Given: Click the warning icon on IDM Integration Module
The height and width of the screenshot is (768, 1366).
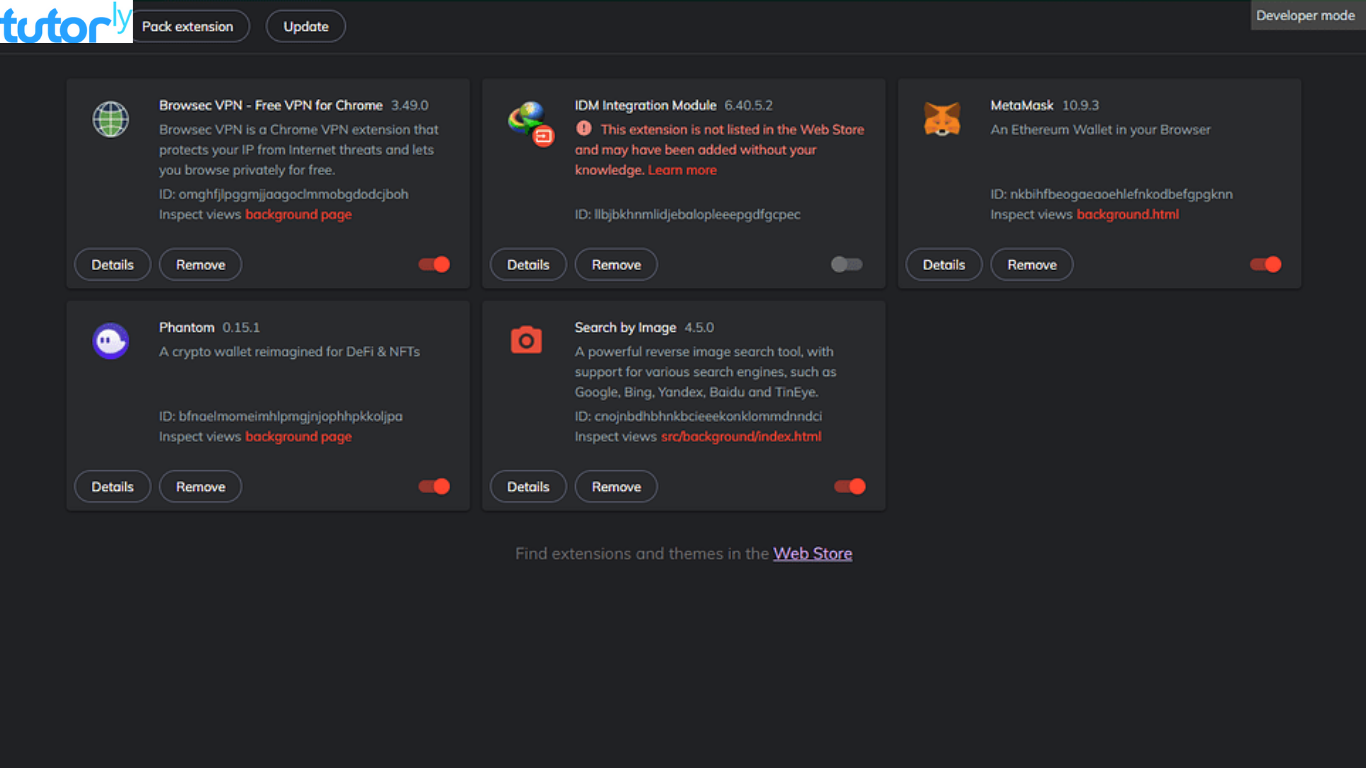Looking at the screenshot, I should 582,129.
